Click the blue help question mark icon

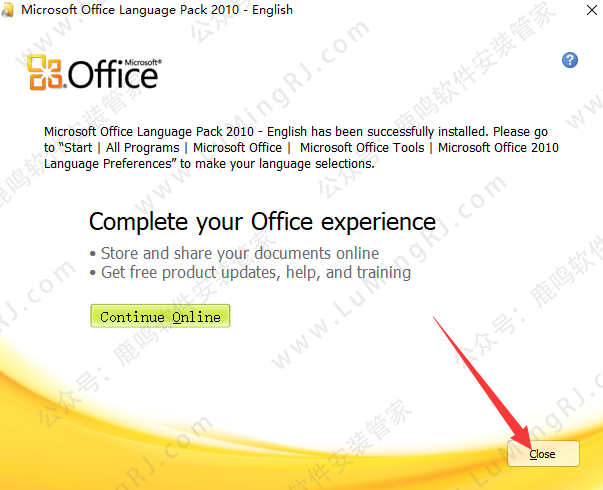570,60
